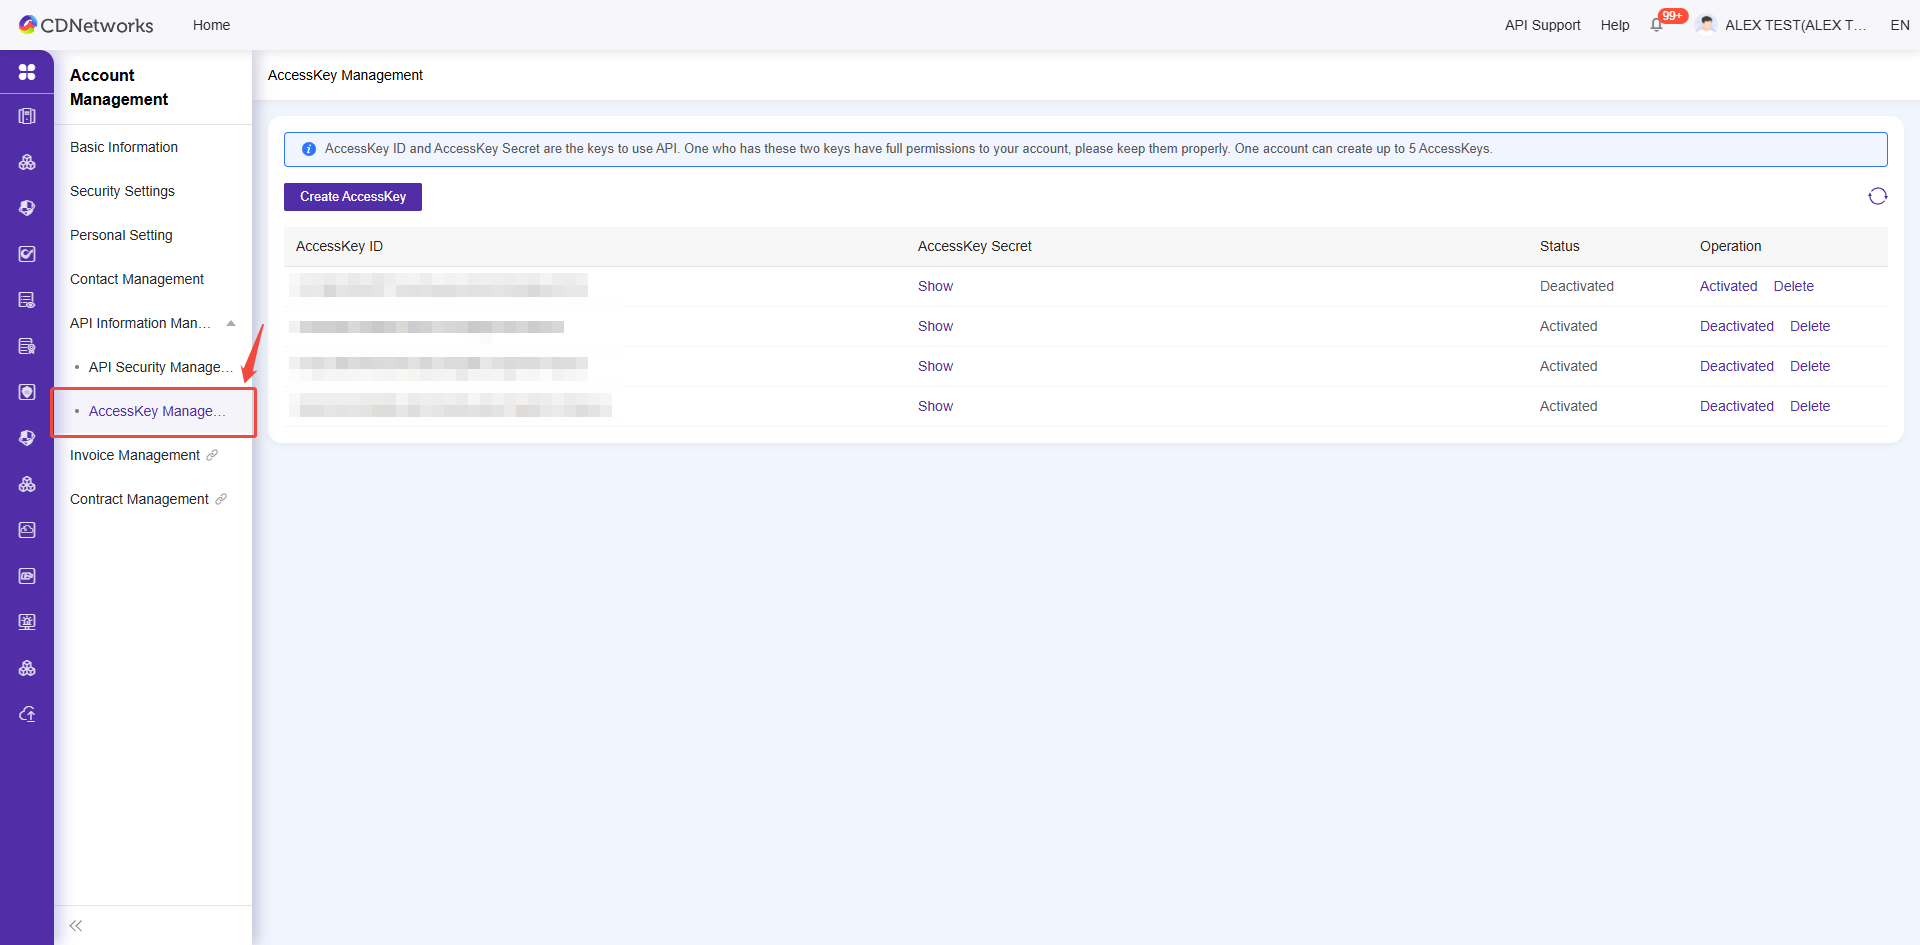Viewport: 1920px width, 945px height.
Task: Click the CDNetworks logo
Action: click(86, 24)
